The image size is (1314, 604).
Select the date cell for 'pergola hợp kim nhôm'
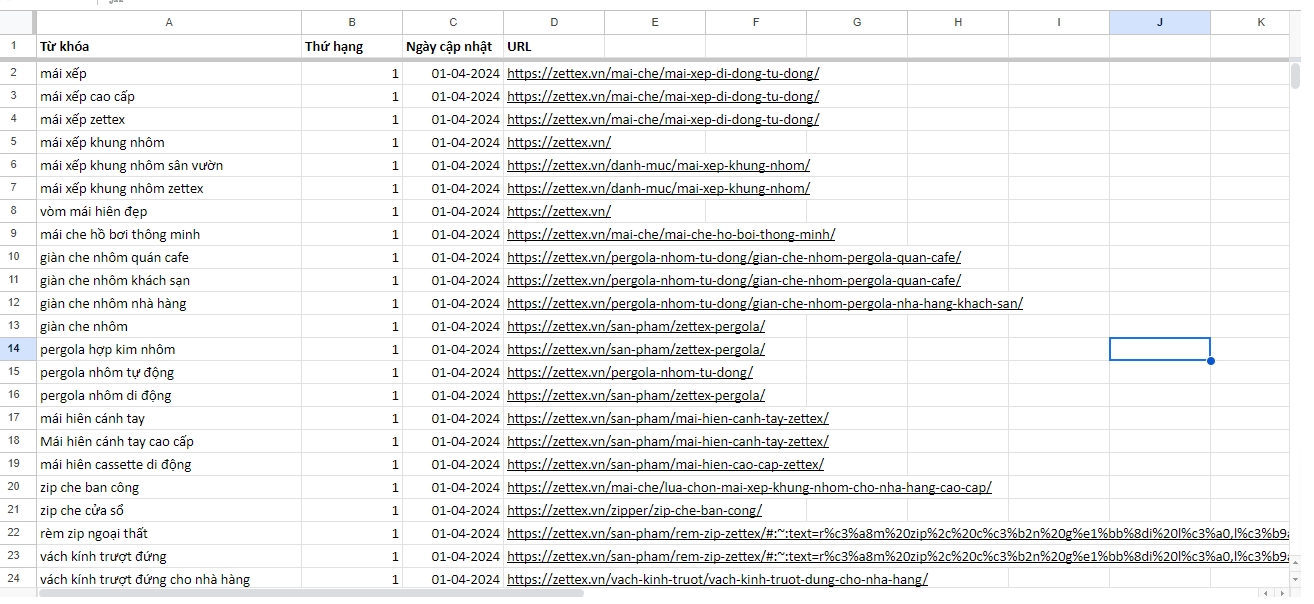tap(453, 349)
